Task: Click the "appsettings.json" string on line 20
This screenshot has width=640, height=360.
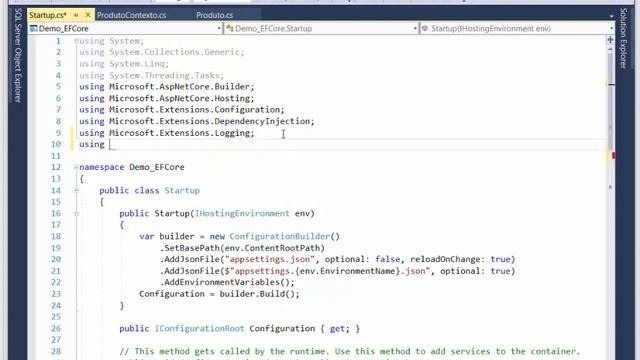Action: [x=270, y=260]
